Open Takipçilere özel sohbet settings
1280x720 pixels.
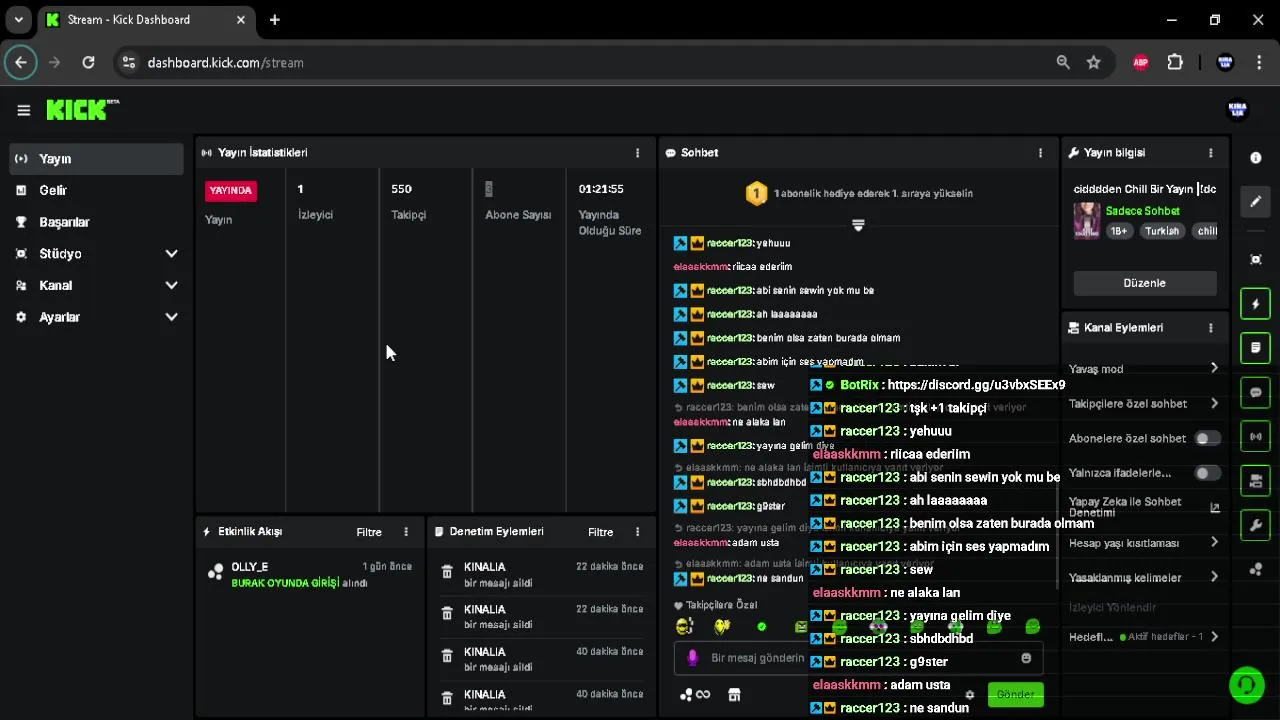[1144, 403]
